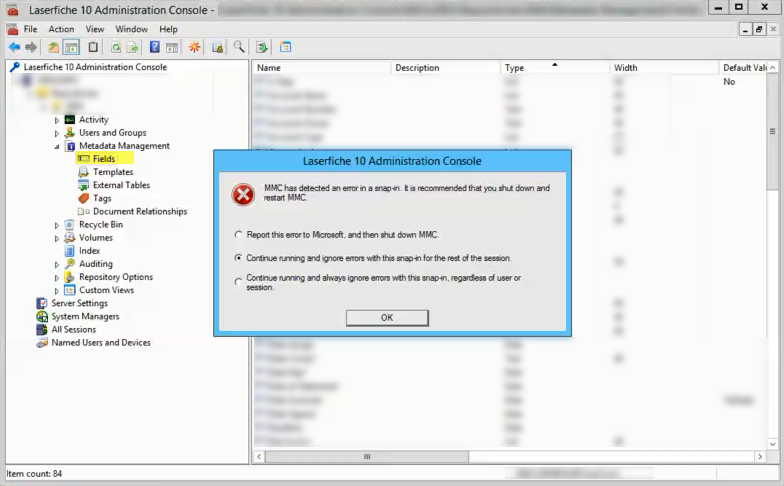784x486 pixels.
Task: Click the Back arrow toolbar icon
Action: 14,47
